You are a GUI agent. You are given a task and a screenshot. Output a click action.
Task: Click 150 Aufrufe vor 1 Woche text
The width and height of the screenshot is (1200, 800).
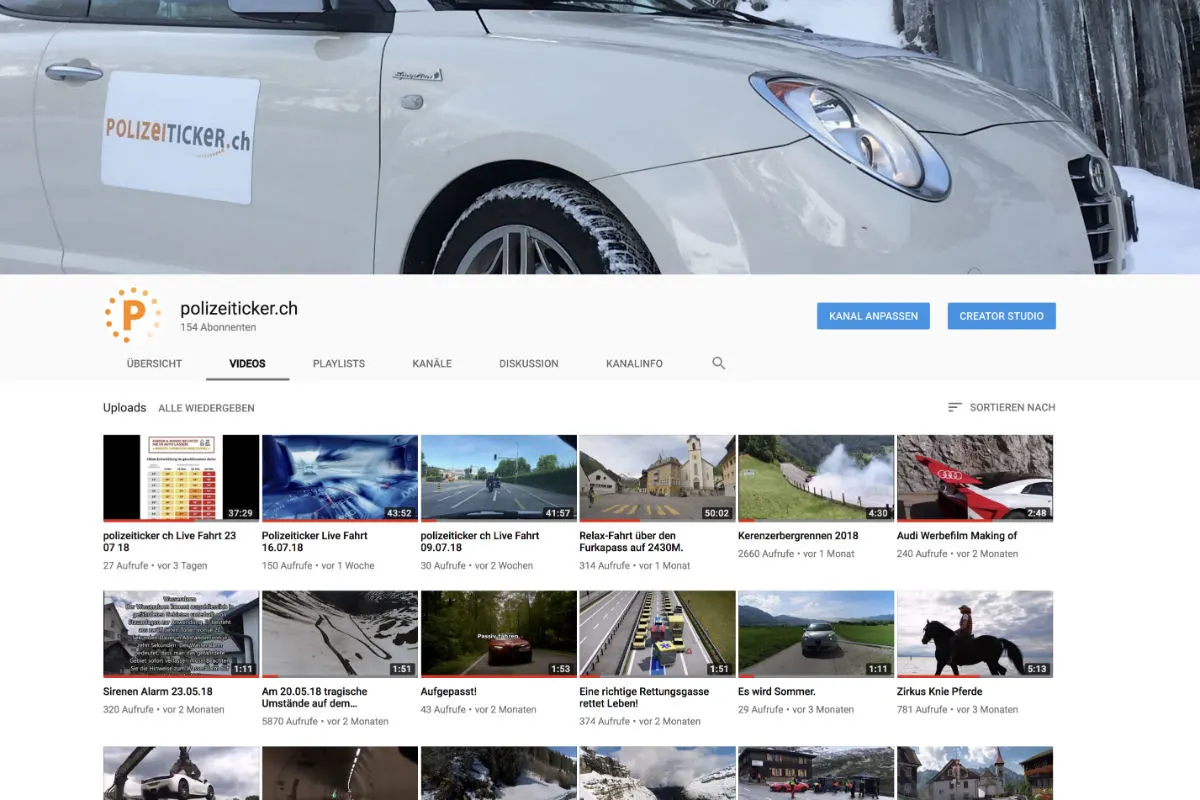318,565
